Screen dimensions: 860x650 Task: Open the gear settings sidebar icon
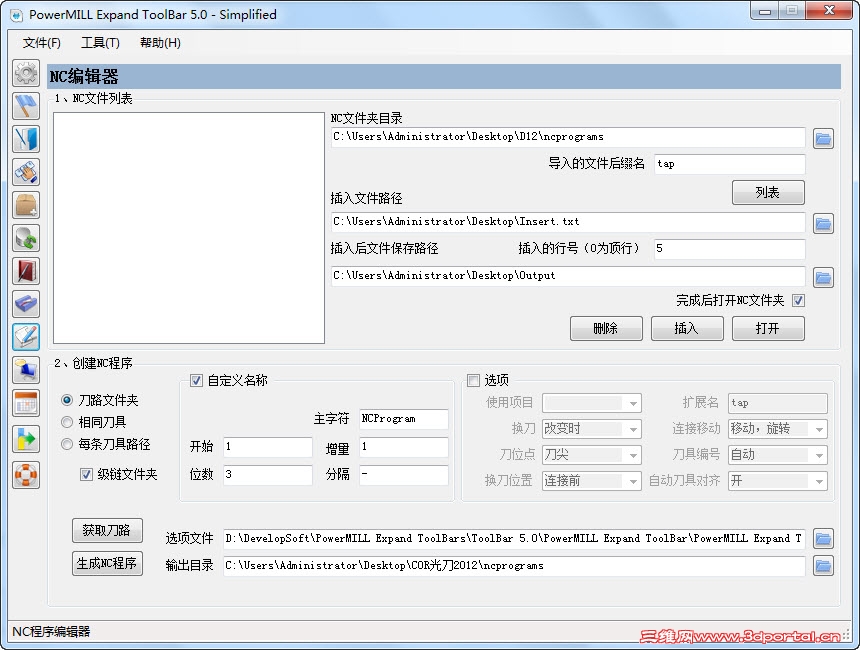pyautogui.click(x=26, y=73)
